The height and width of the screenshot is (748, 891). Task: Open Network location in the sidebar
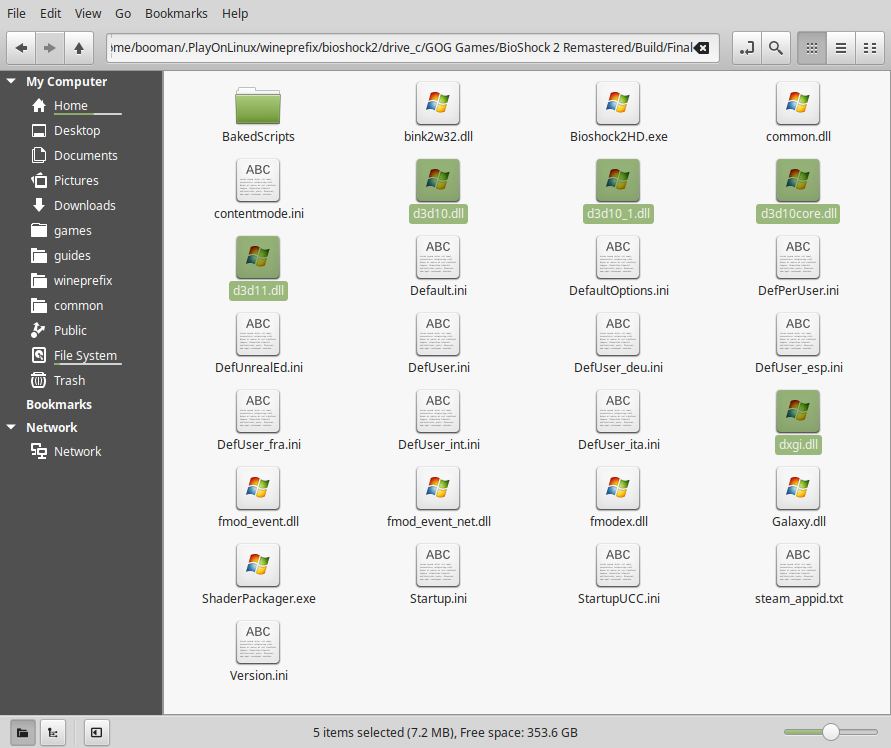pos(77,452)
